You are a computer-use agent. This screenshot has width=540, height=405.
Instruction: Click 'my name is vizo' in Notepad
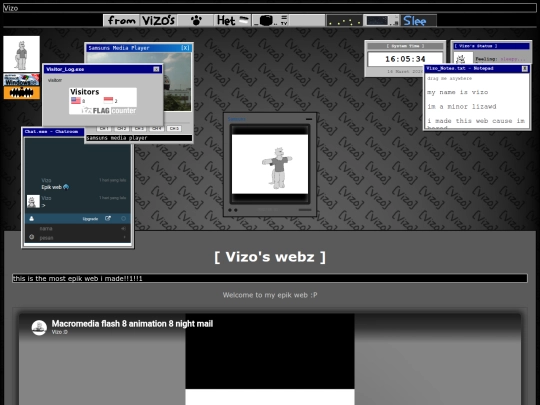pos(458,92)
